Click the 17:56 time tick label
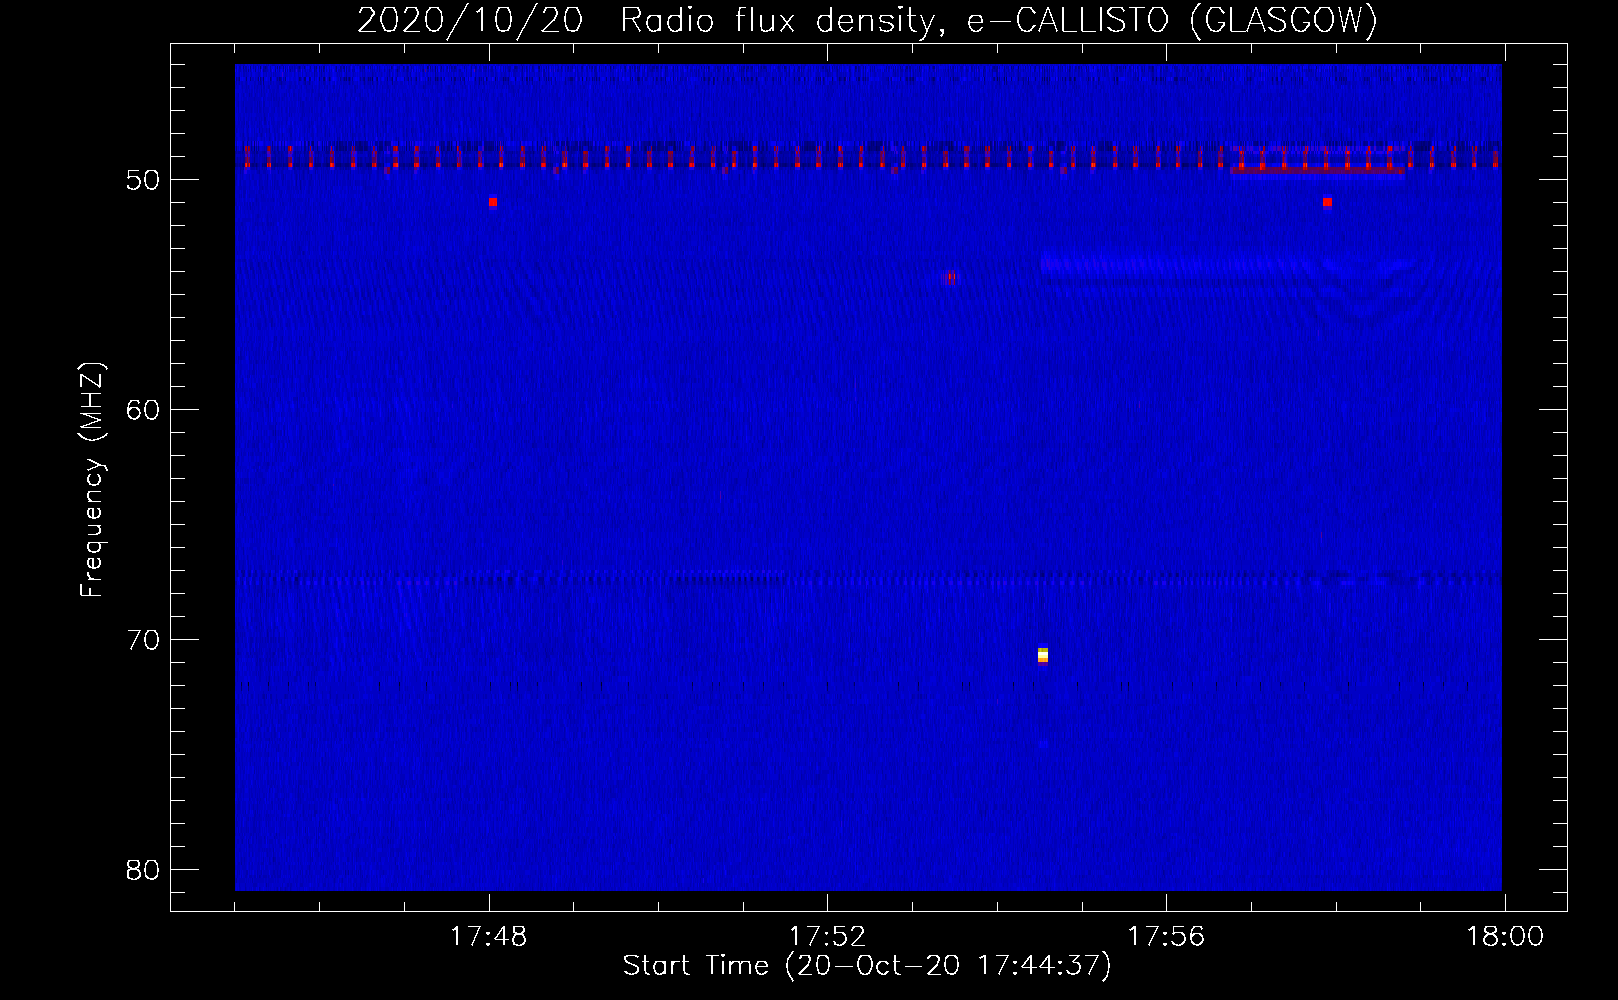Screen dimensions: 1618x1000 [x=1166, y=937]
